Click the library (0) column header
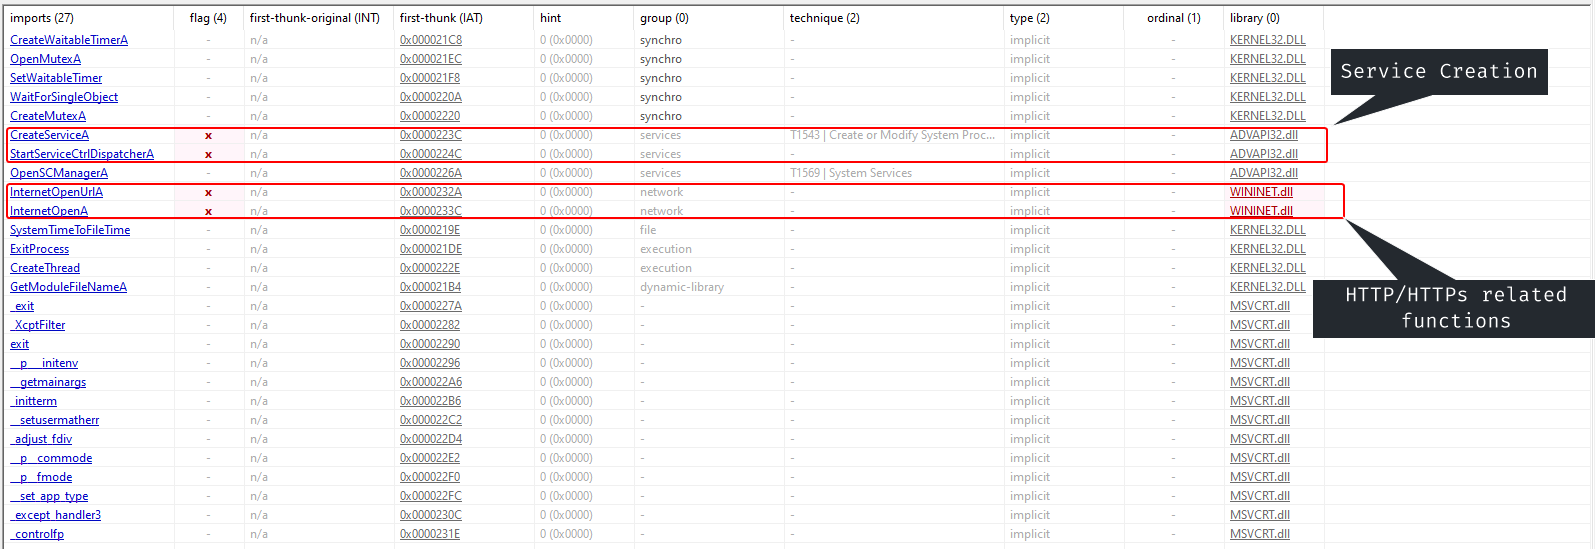Image resolution: width=1595 pixels, height=549 pixels. pos(1254,18)
